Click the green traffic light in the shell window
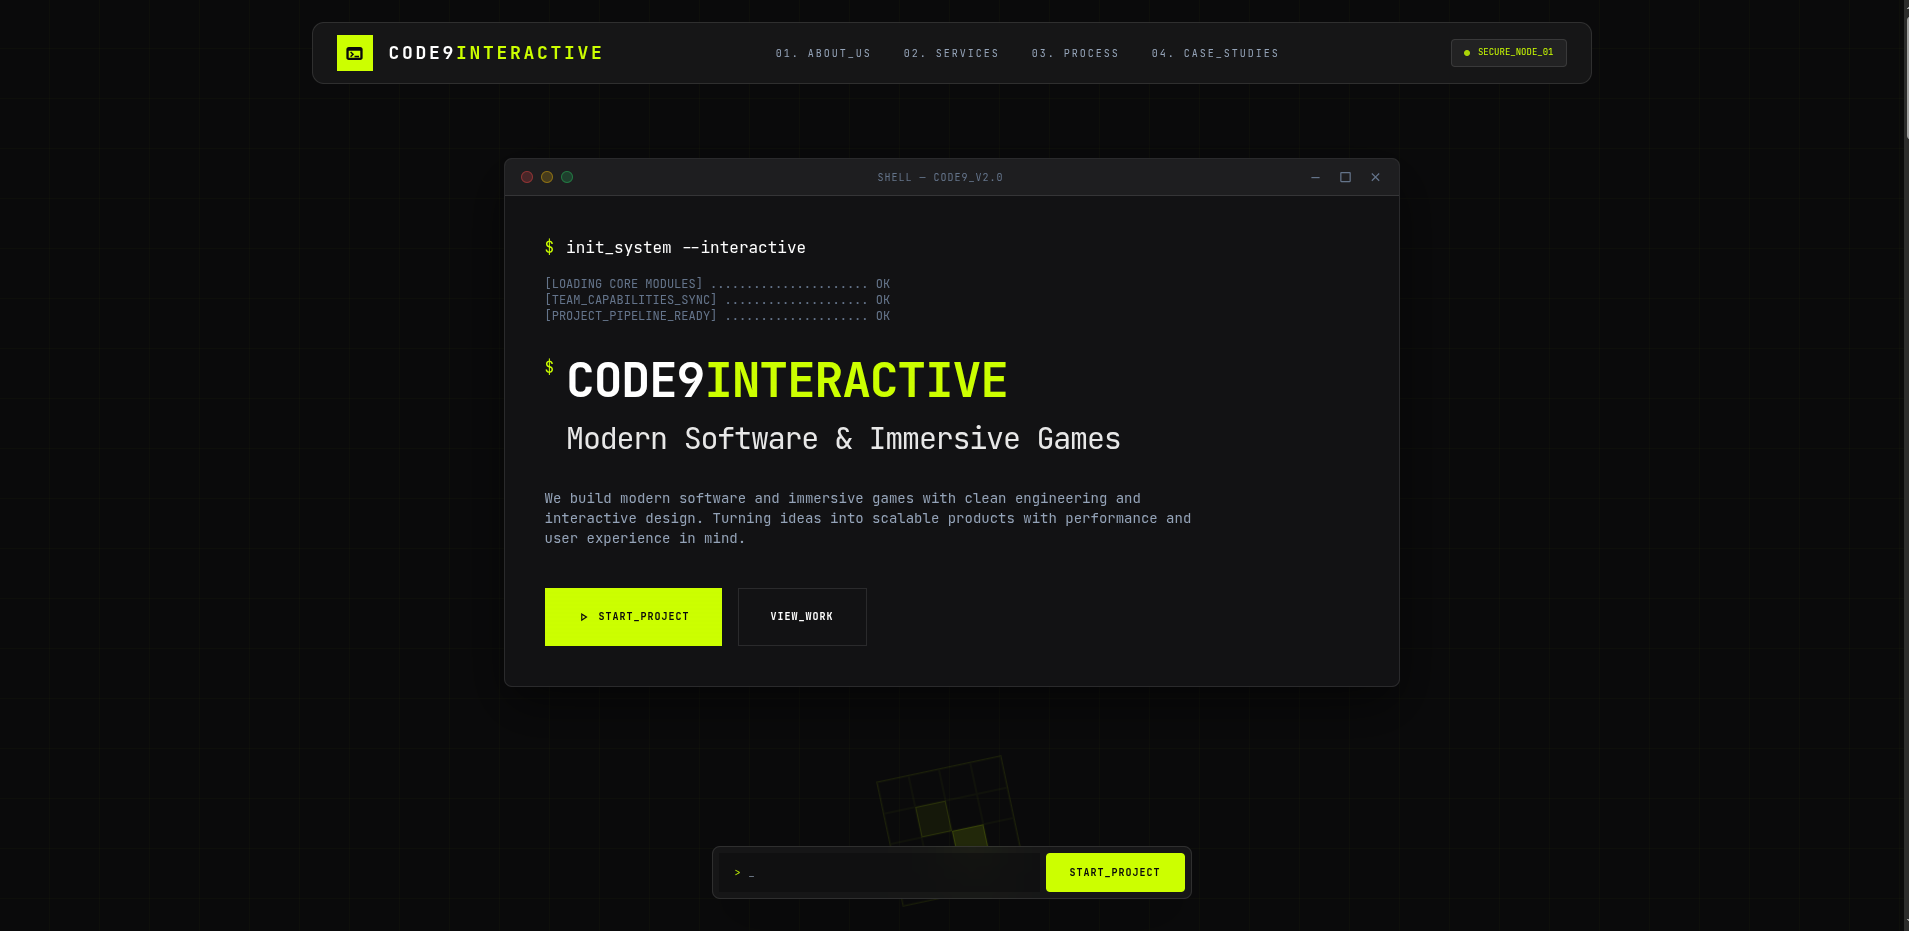Screen dimensions: 1909x931 [568, 177]
